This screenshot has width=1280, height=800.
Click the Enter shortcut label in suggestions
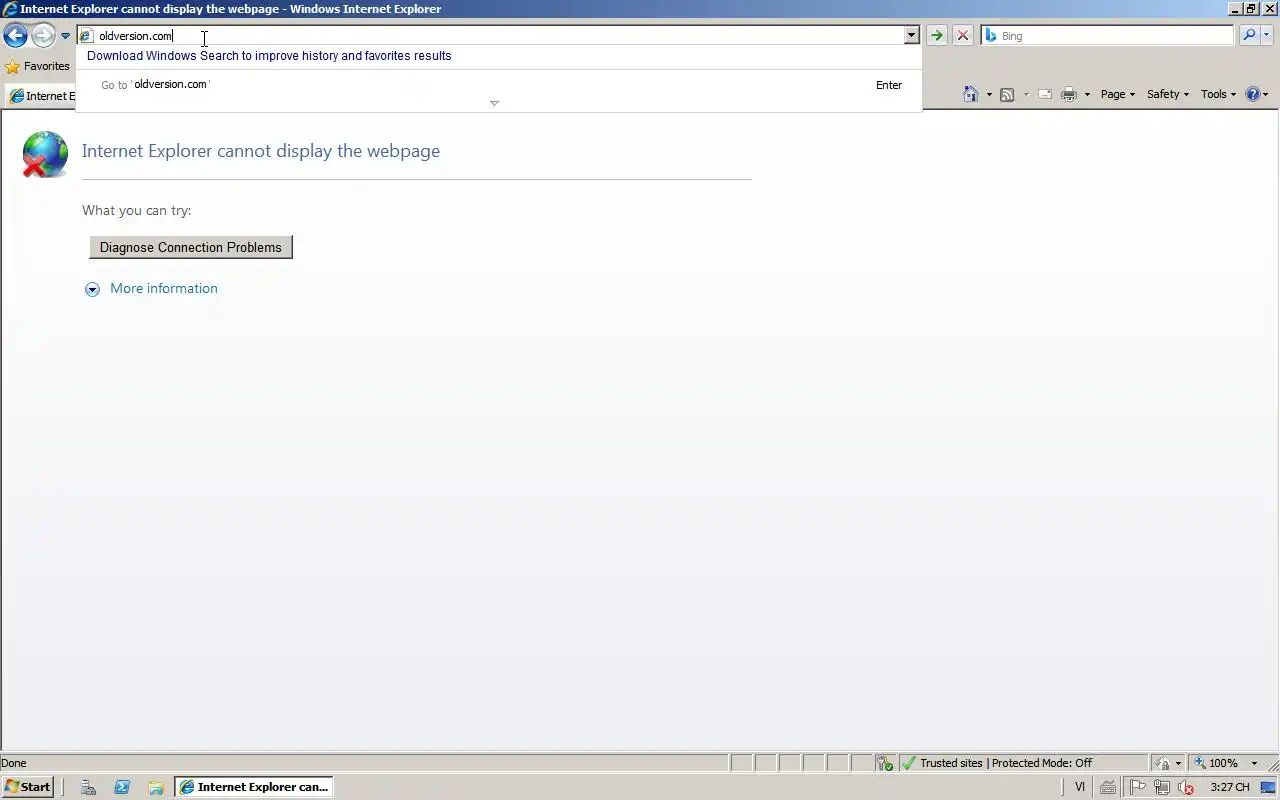tap(889, 85)
